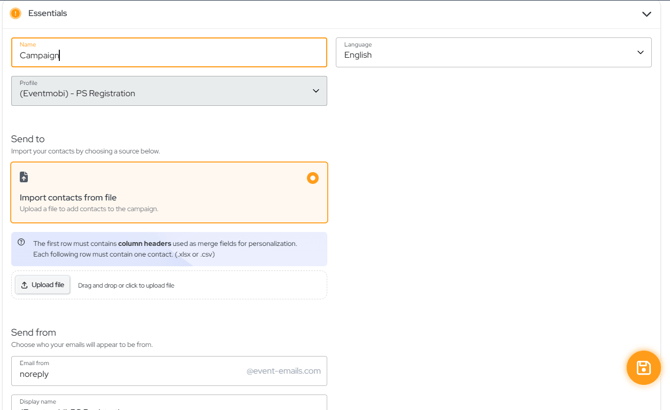Screen dimensions: 670x410
Task: Click the file import document icon
Action: 24,177
